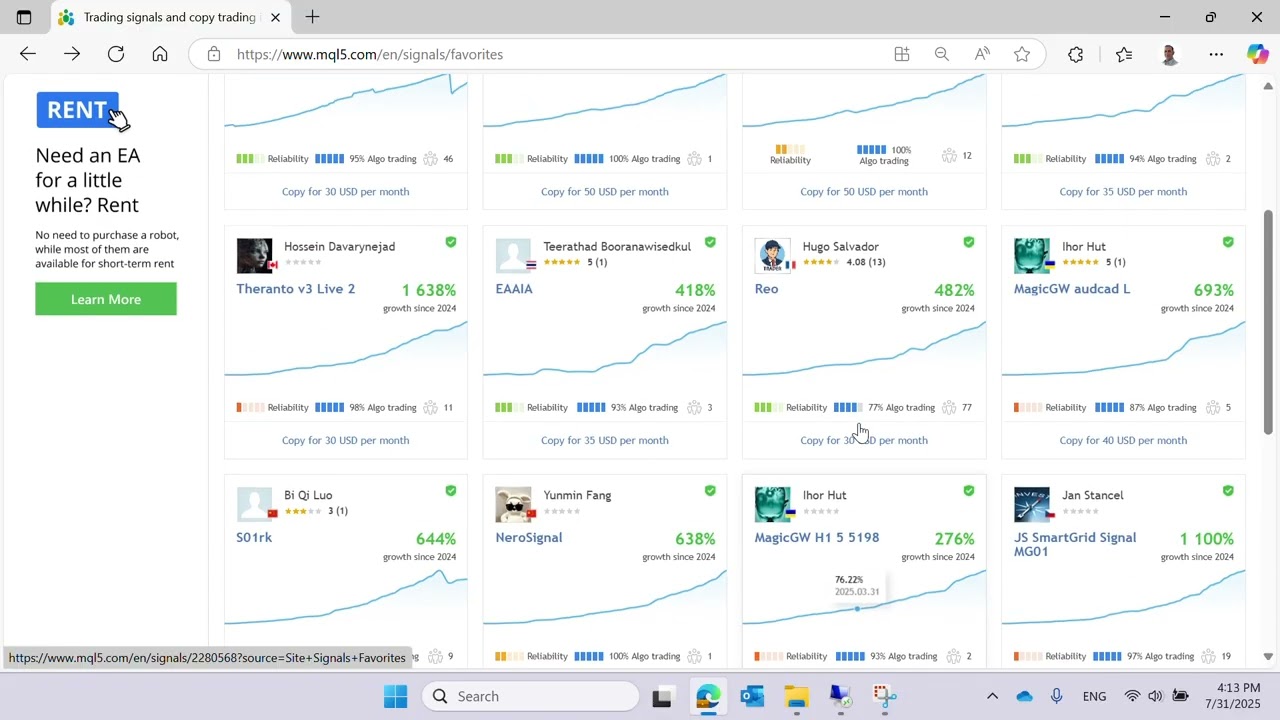Click Yunmin Fang's avatar
Image resolution: width=1280 pixels, height=720 pixels.
tap(513, 504)
